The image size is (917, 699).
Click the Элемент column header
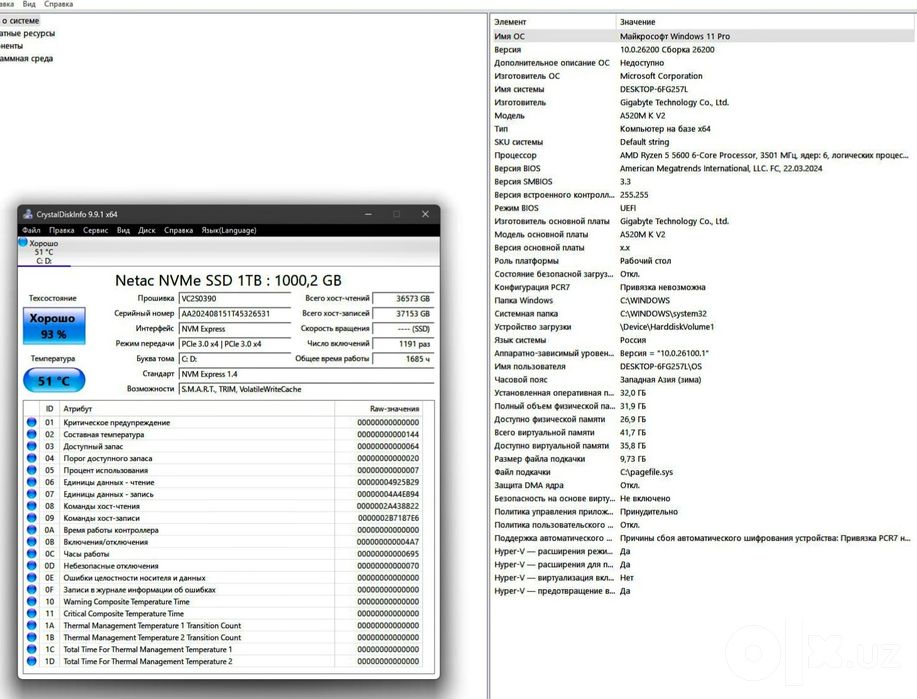[x=553, y=22]
